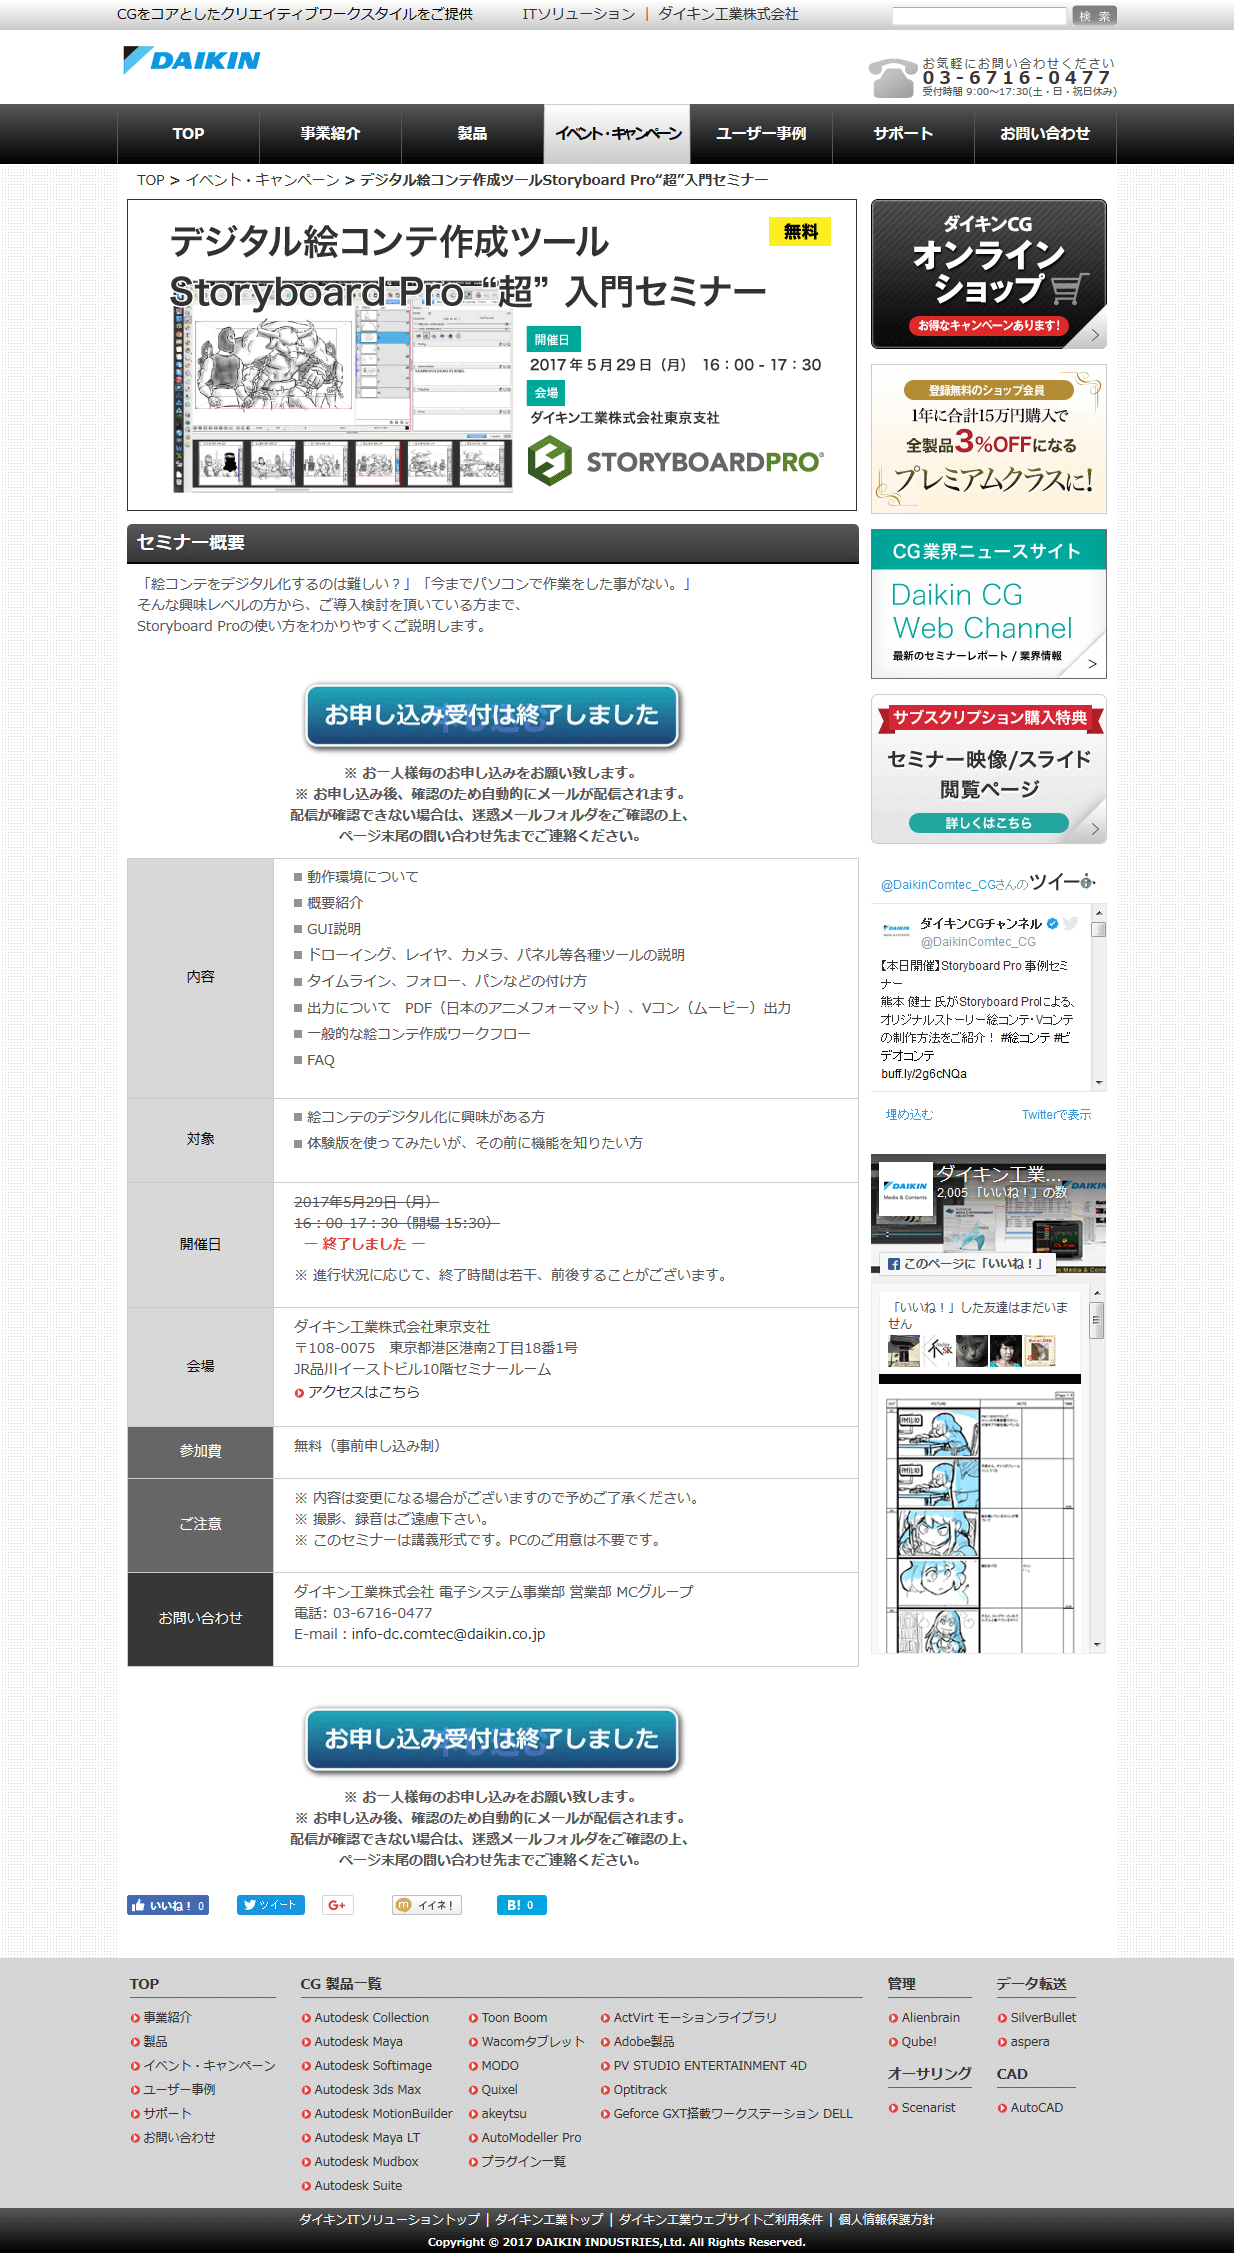The height and width of the screenshot is (2253, 1234).
Task: Click the lower お申し込み受付は終了しました button
Action: (x=492, y=1740)
